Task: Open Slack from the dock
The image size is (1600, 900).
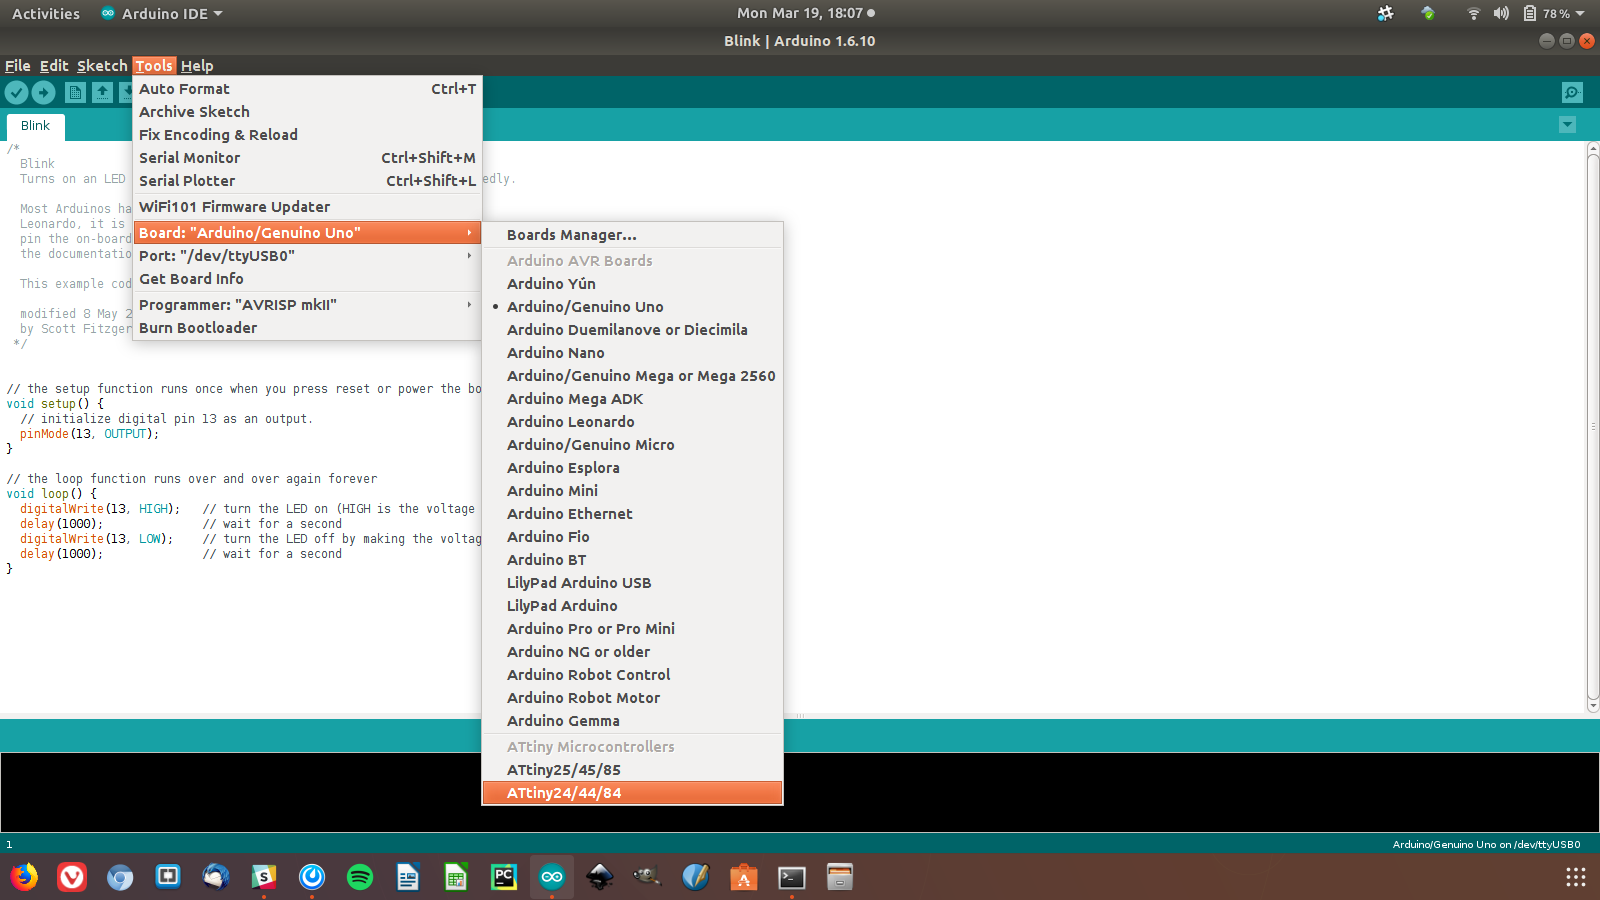Action: pyautogui.click(x=264, y=877)
